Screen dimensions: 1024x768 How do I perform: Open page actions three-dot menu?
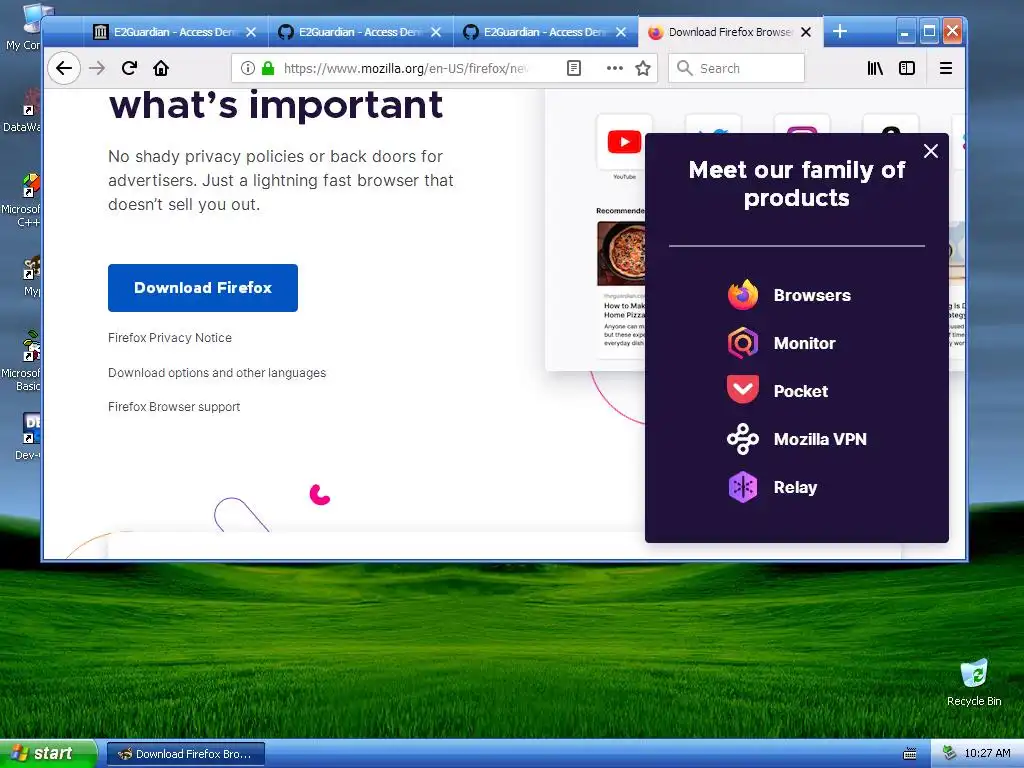tap(615, 68)
